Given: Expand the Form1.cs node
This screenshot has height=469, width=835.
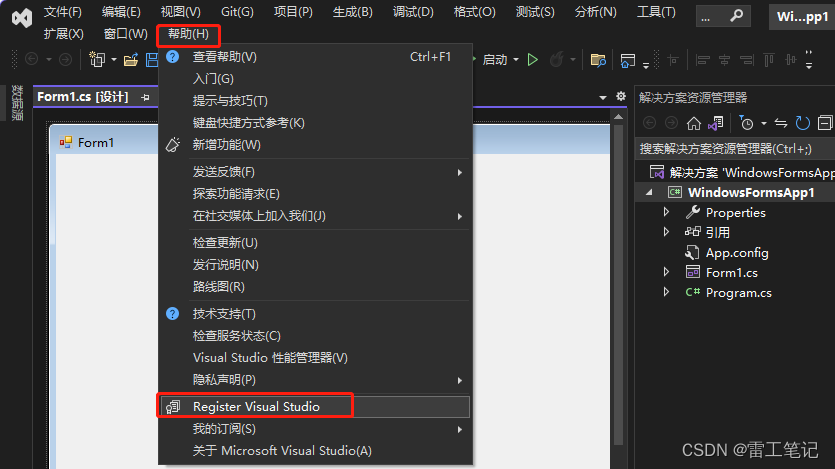Looking at the screenshot, I should (x=666, y=272).
